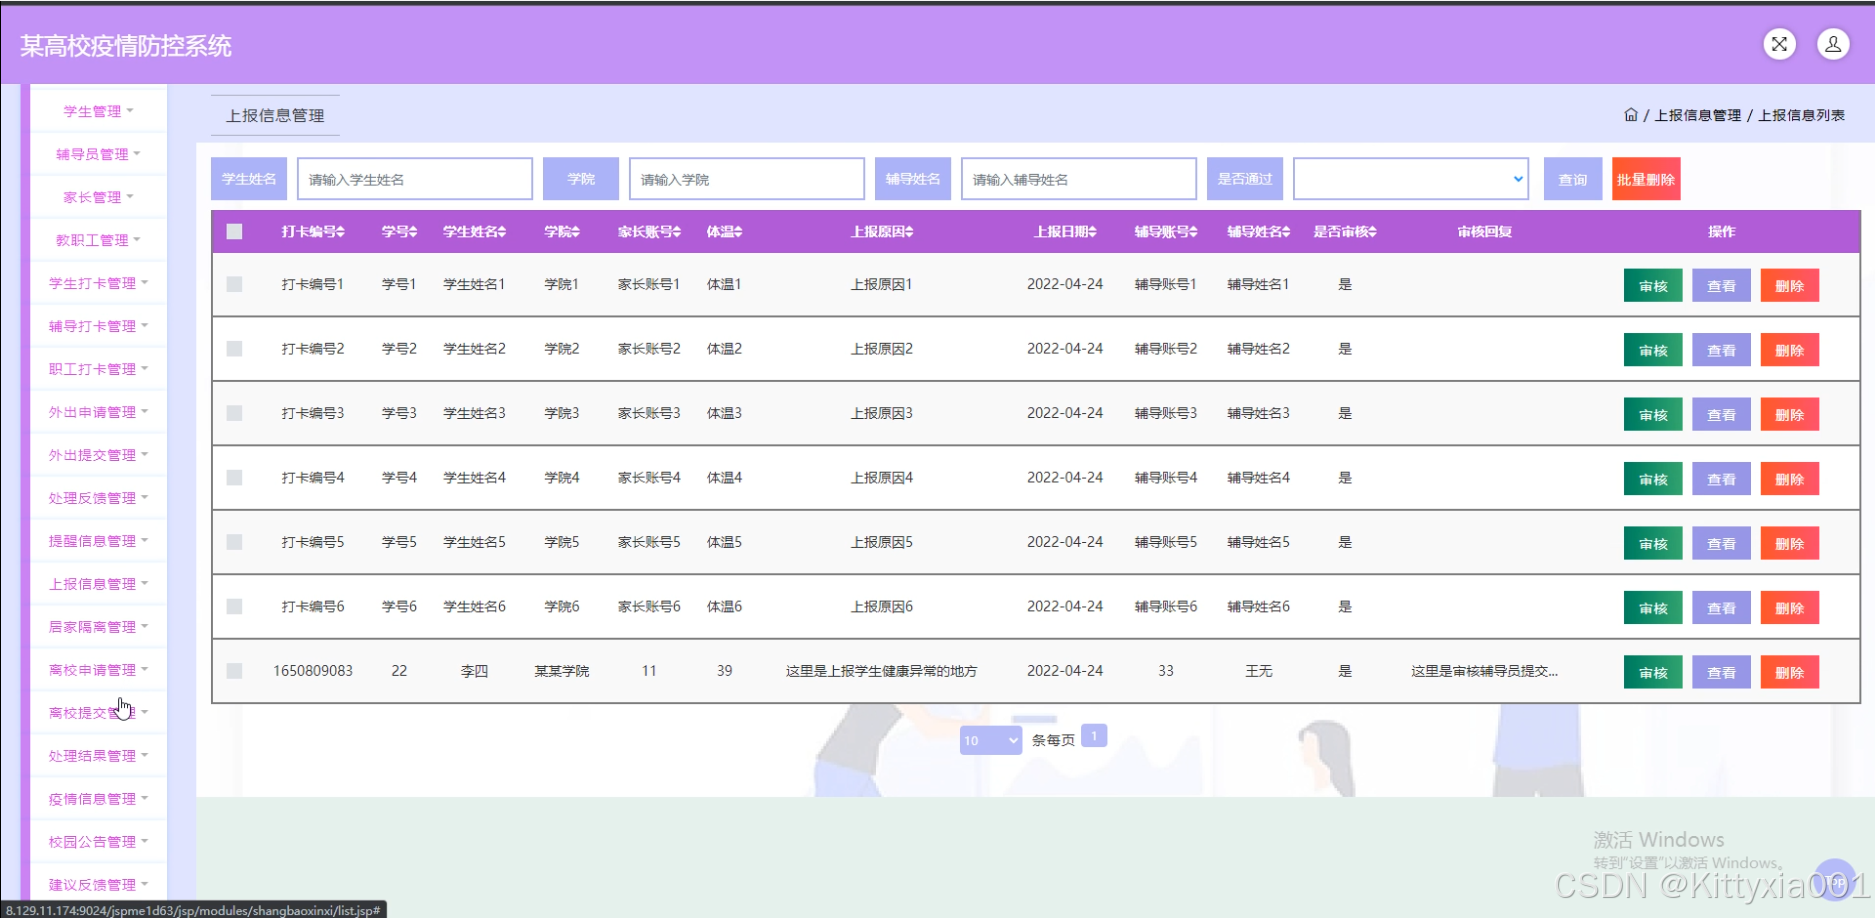Open 居家隔离管理 in the sidebar
1875x918 pixels.
[x=97, y=627]
